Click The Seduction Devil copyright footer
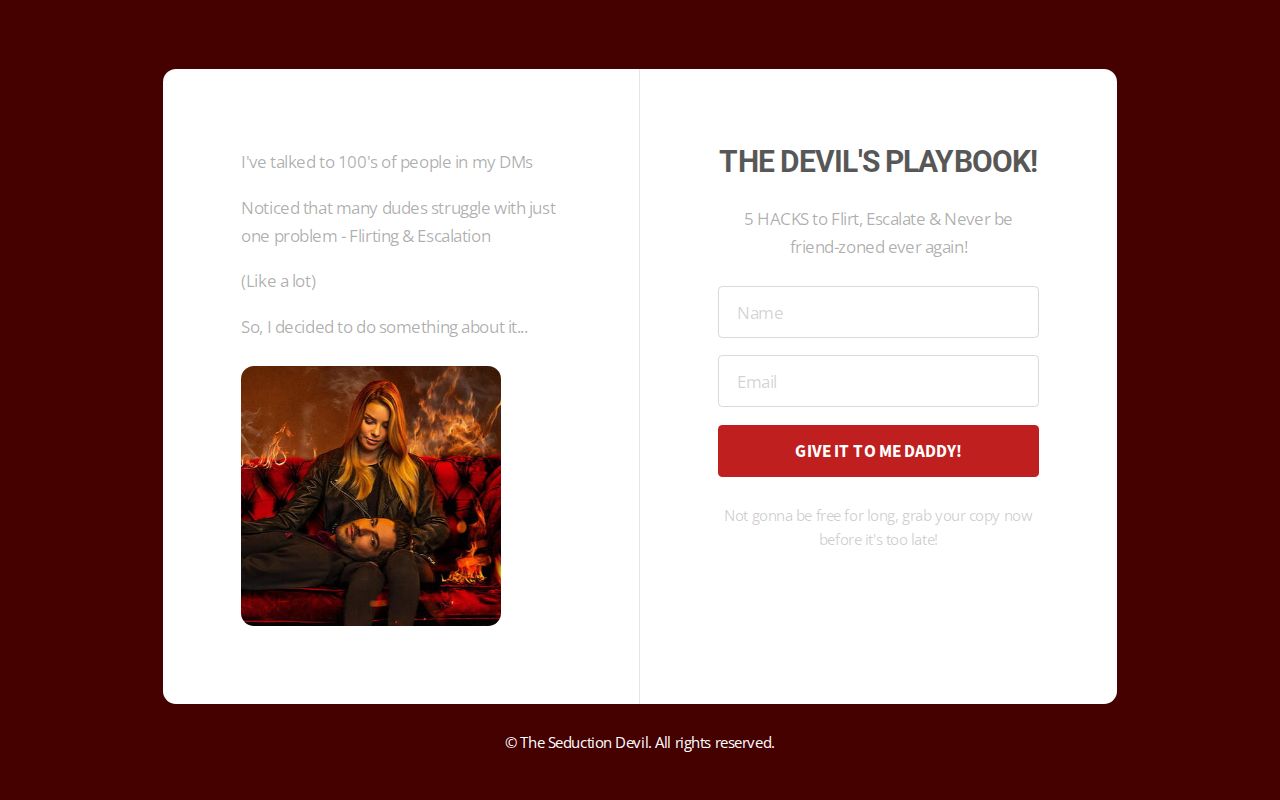1280x800 pixels. [x=640, y=742]
